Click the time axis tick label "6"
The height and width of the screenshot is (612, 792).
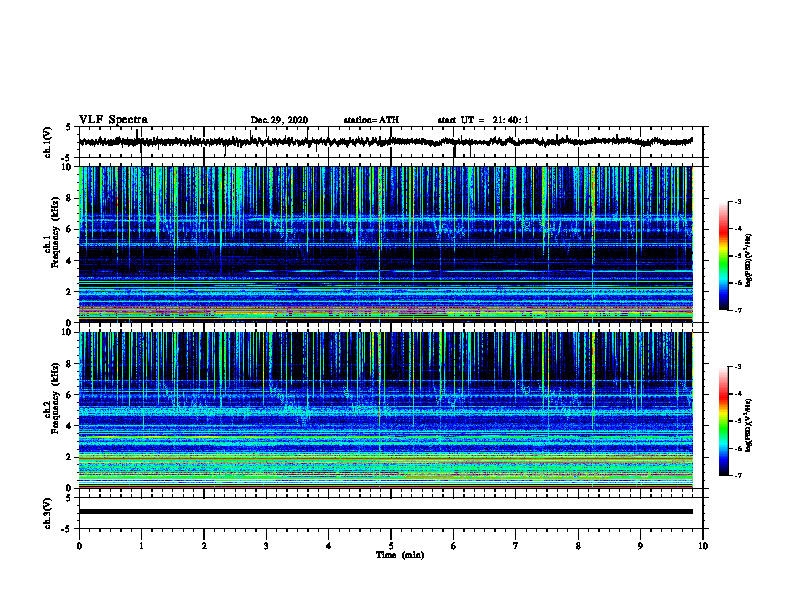coord(454,546)
